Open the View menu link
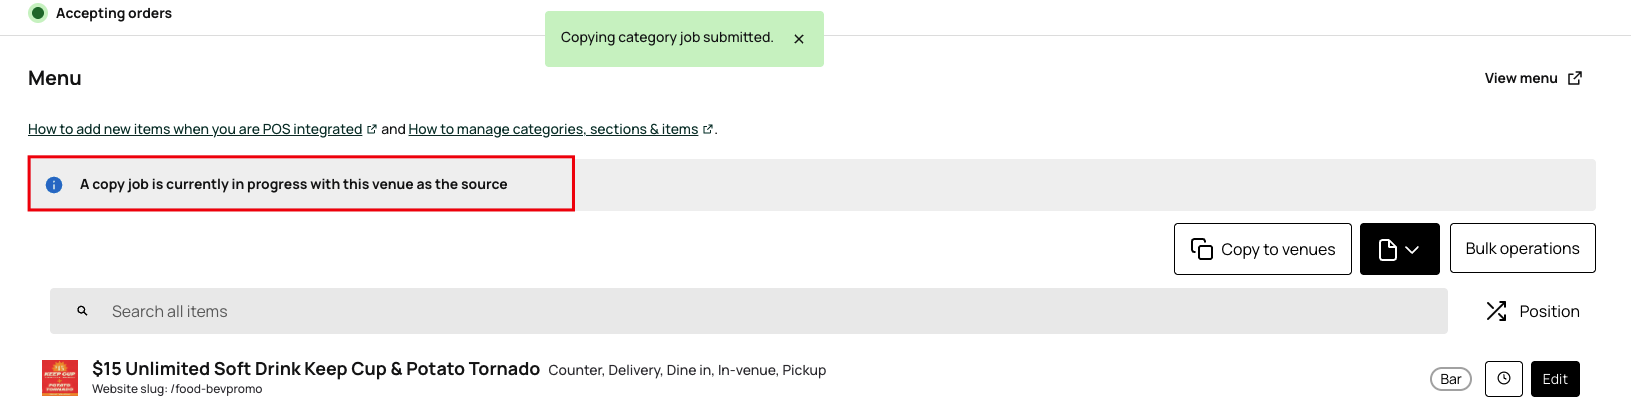 tap(1520, 78)
